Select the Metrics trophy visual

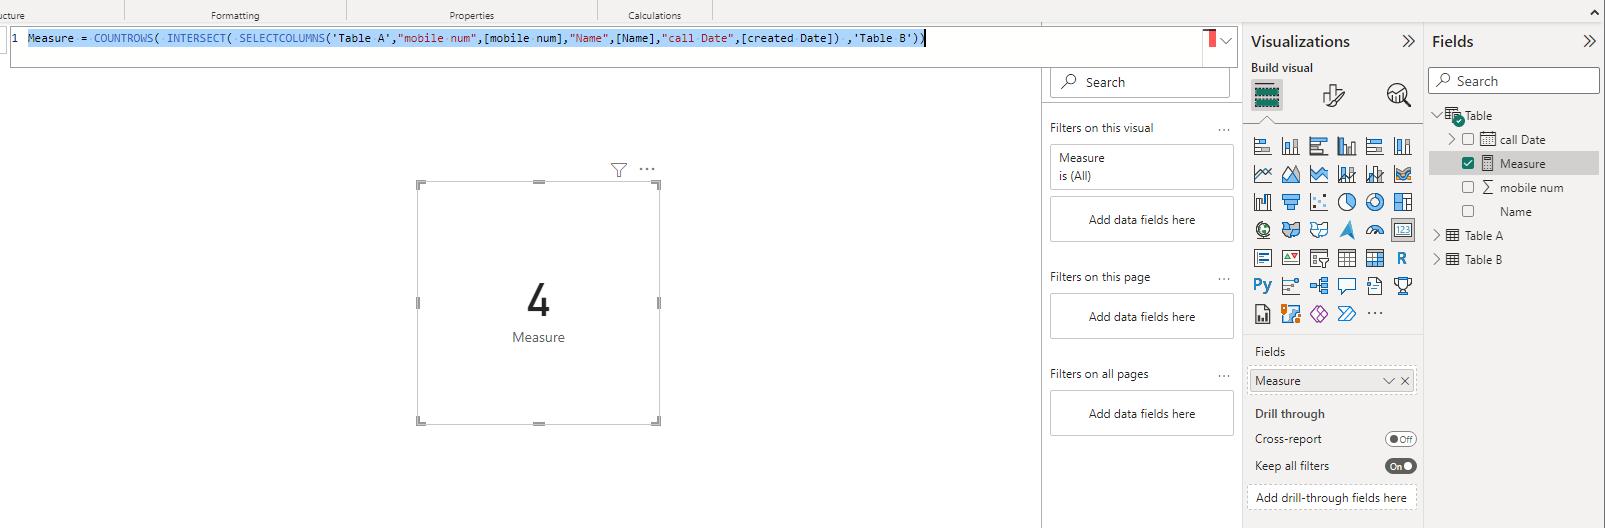1403,286
